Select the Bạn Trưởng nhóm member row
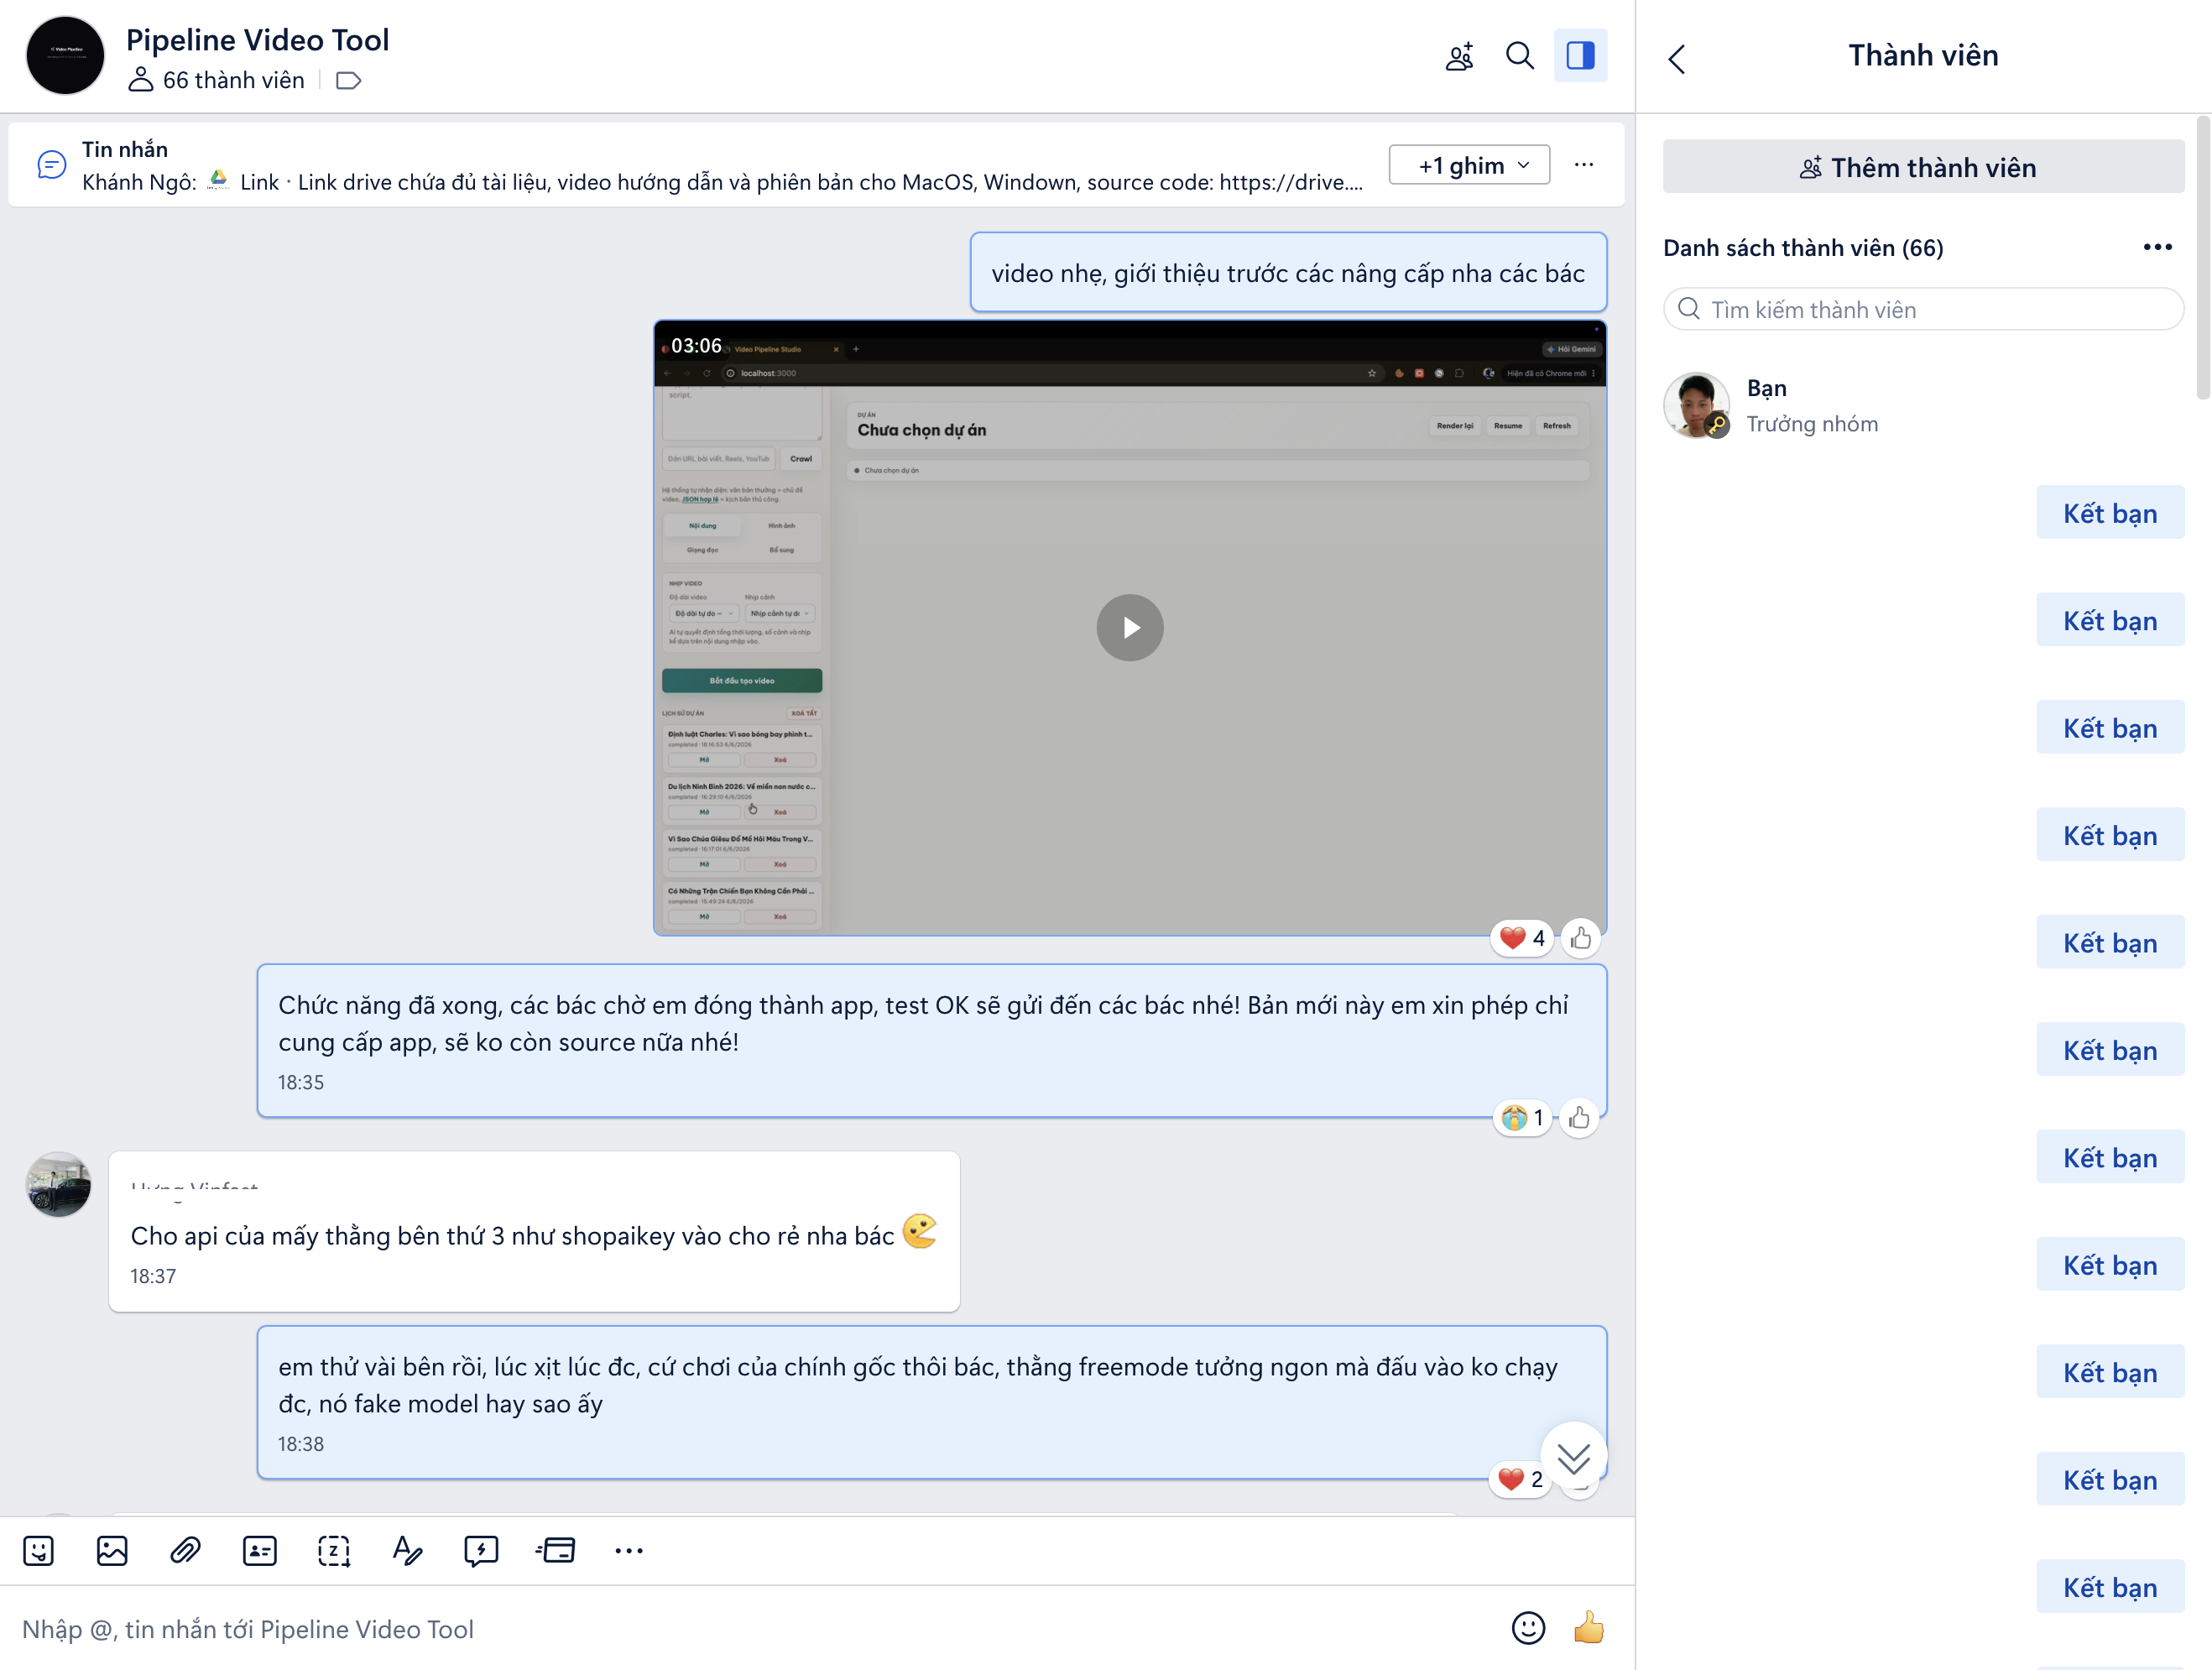 (x=1923, y=406)
